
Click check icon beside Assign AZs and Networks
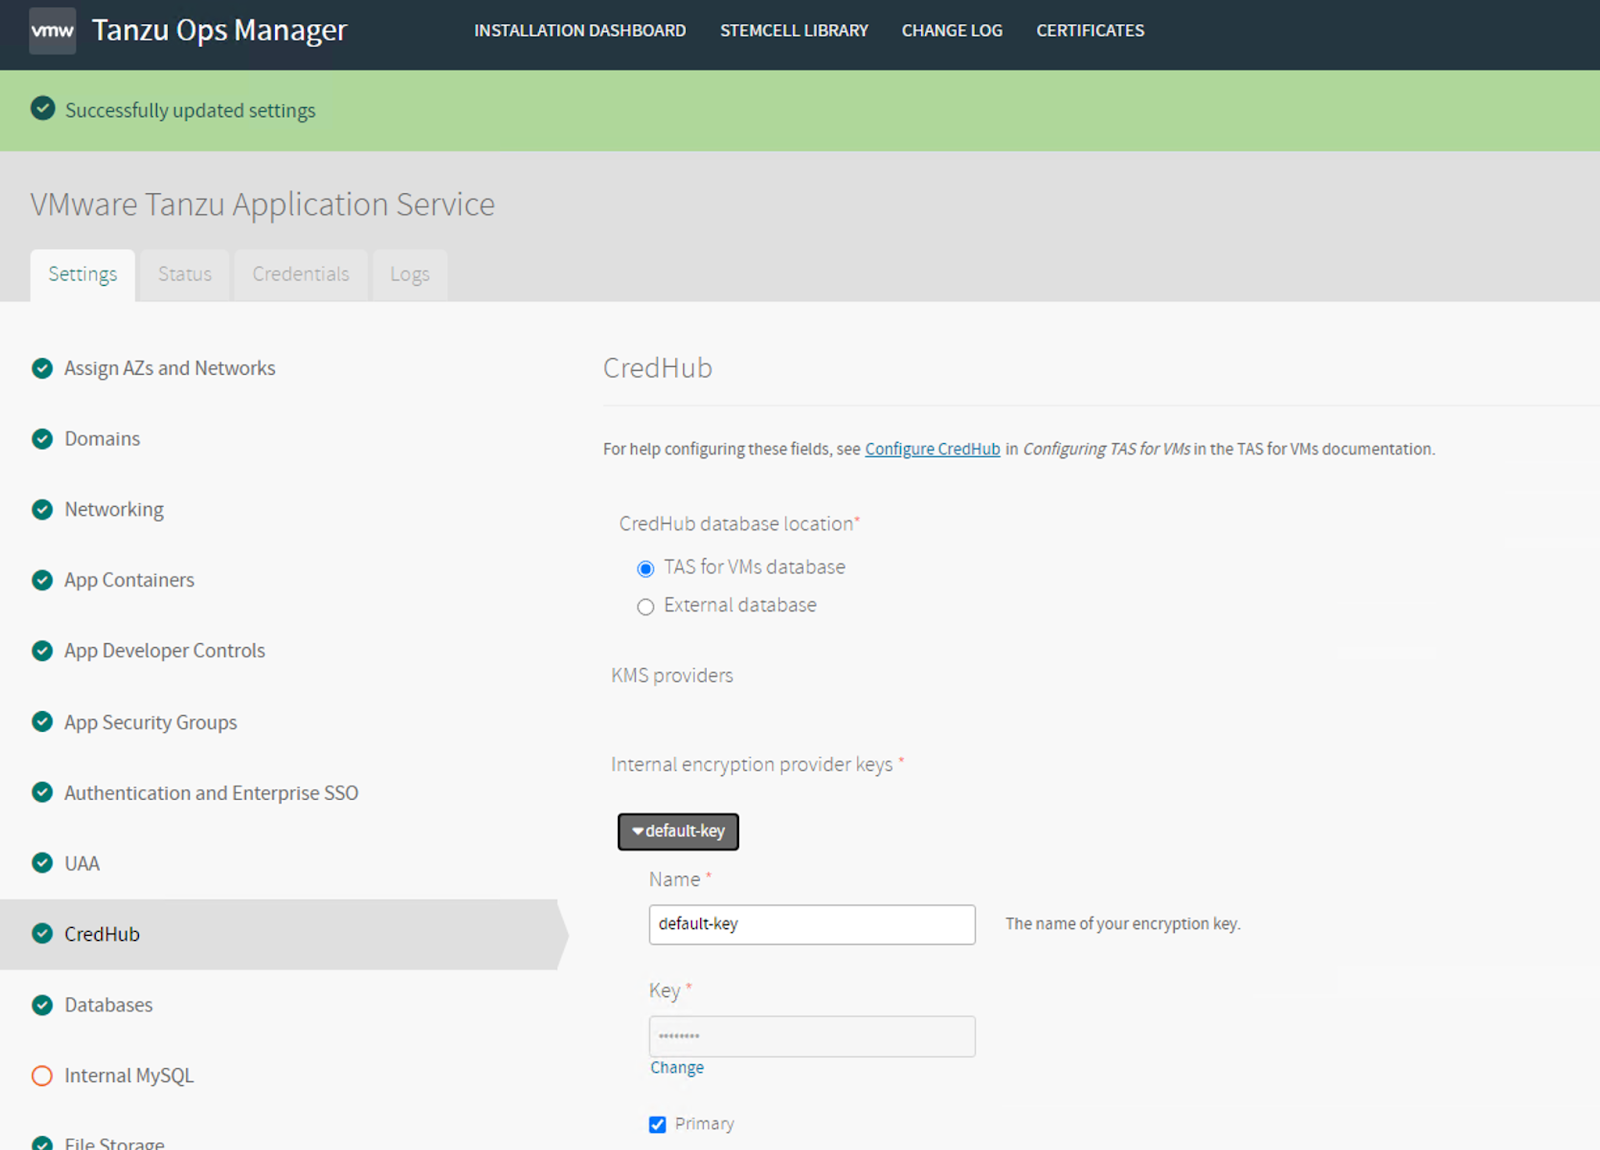coord(42,368)
